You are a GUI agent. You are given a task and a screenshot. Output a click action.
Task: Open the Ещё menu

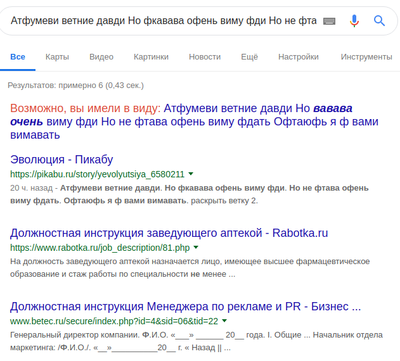[x=249, y=57]
